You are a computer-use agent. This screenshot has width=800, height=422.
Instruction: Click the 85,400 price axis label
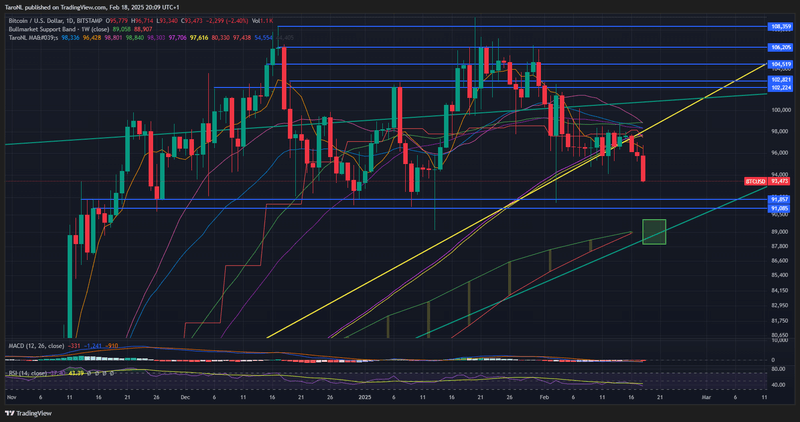(781, 275)
